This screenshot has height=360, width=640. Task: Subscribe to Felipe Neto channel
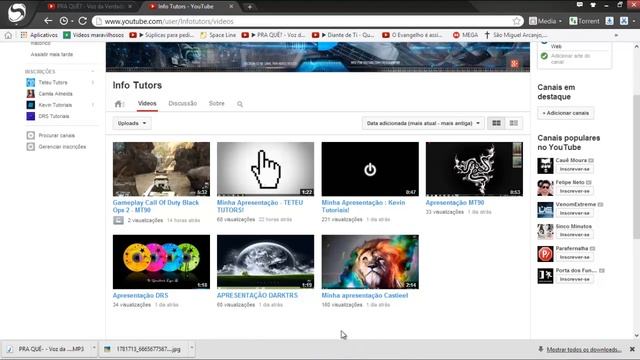(x=574, y=191)
